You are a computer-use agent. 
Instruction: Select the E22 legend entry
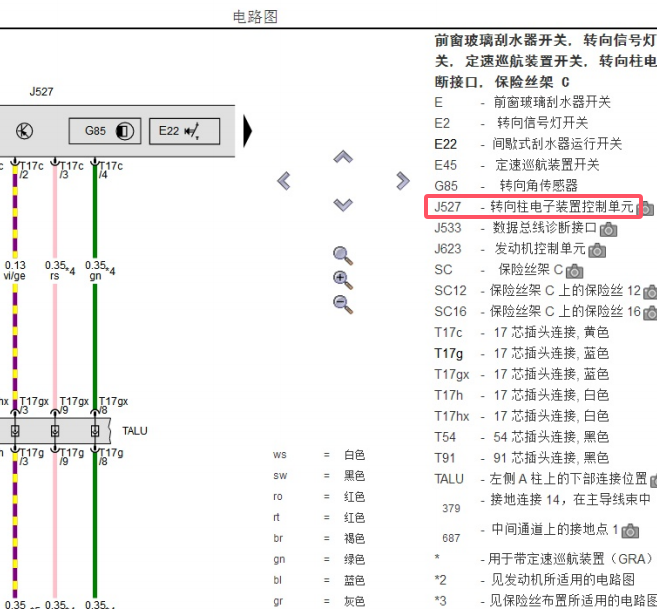pyautogui.click(x=528, y=144)
